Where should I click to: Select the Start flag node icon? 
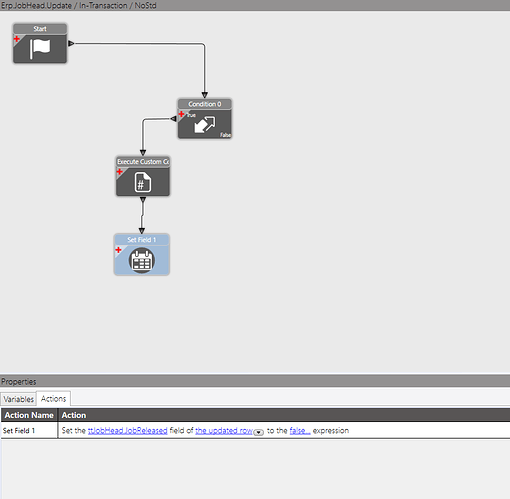40,48
